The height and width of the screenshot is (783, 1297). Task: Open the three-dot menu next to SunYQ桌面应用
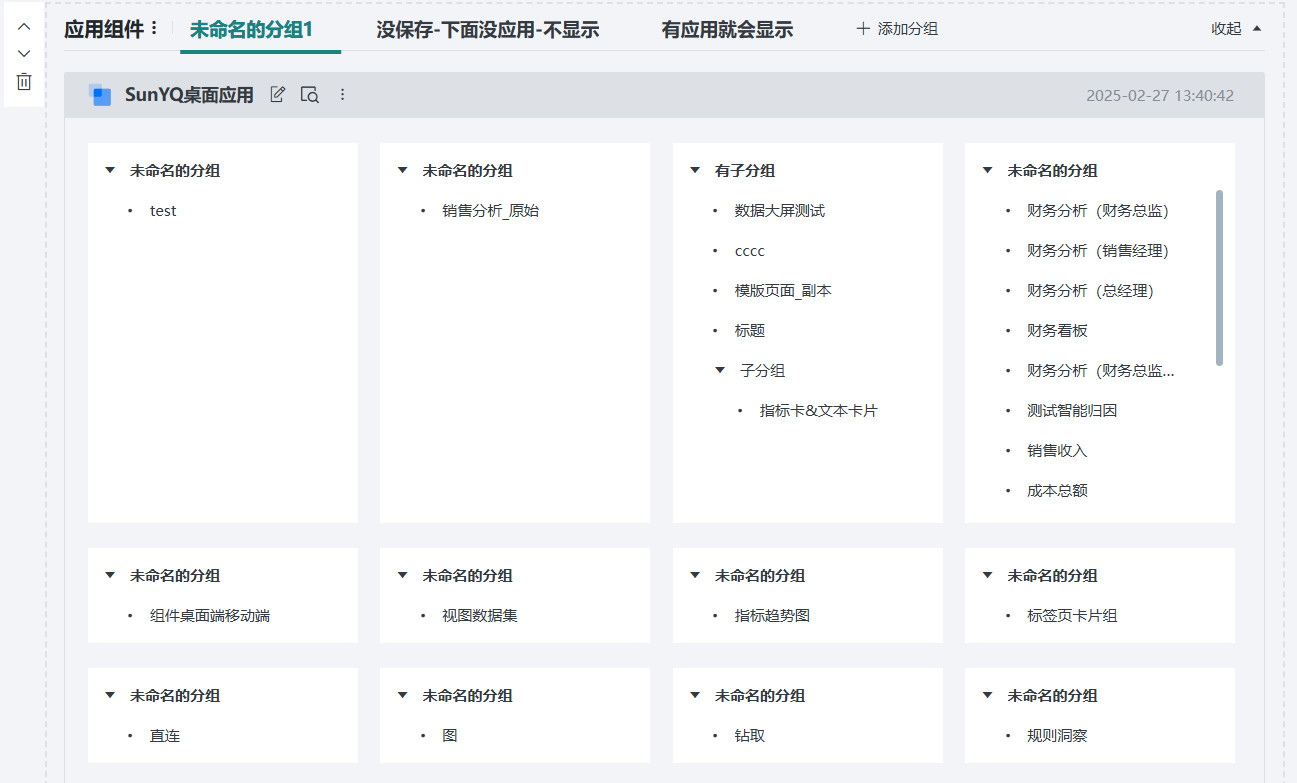pos(342,93)
